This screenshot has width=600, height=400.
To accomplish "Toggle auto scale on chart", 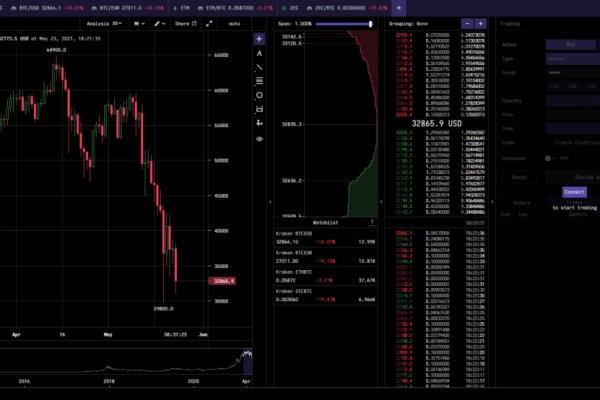I will tap(234, 22).
